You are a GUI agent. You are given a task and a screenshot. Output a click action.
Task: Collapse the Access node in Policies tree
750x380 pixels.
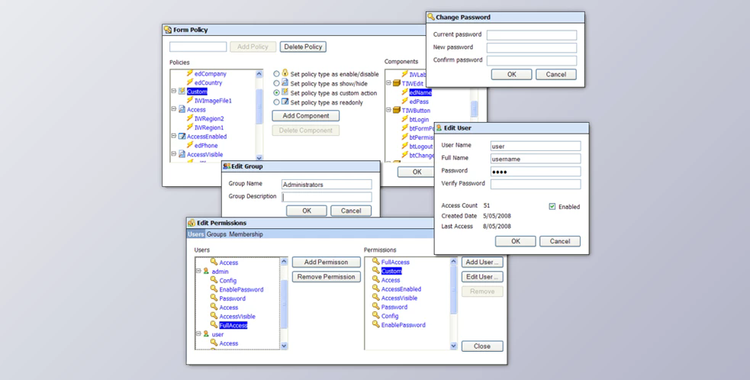[x=174, y=109]
